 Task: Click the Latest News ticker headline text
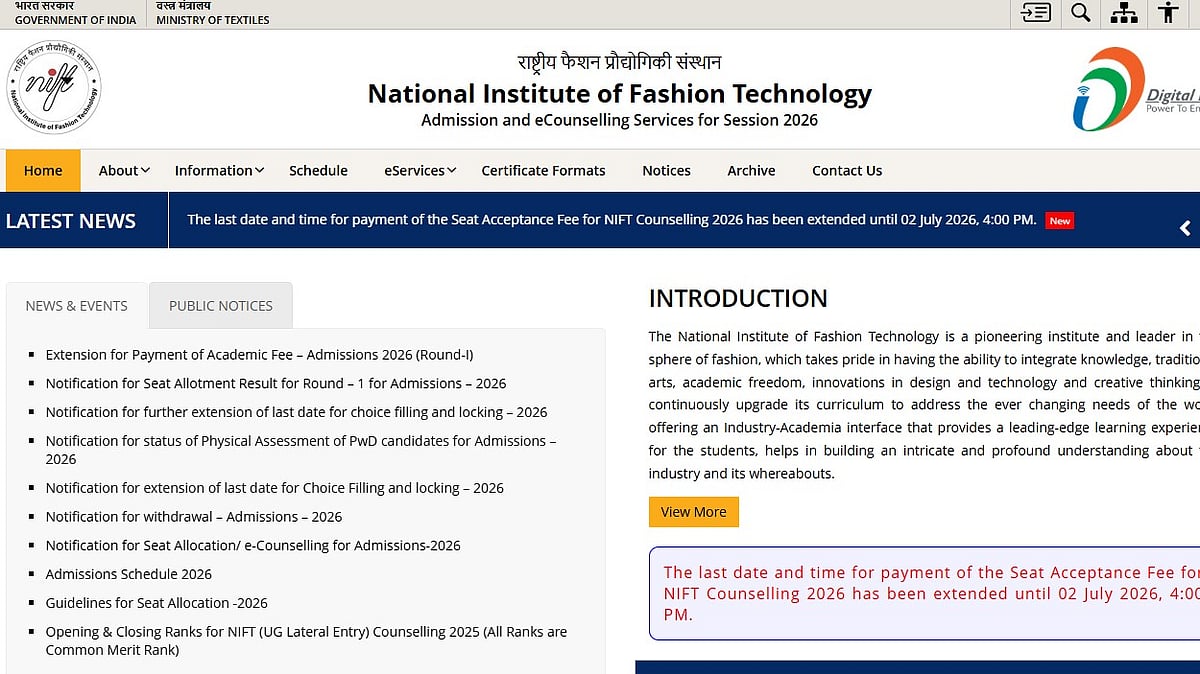coord(611,220)
